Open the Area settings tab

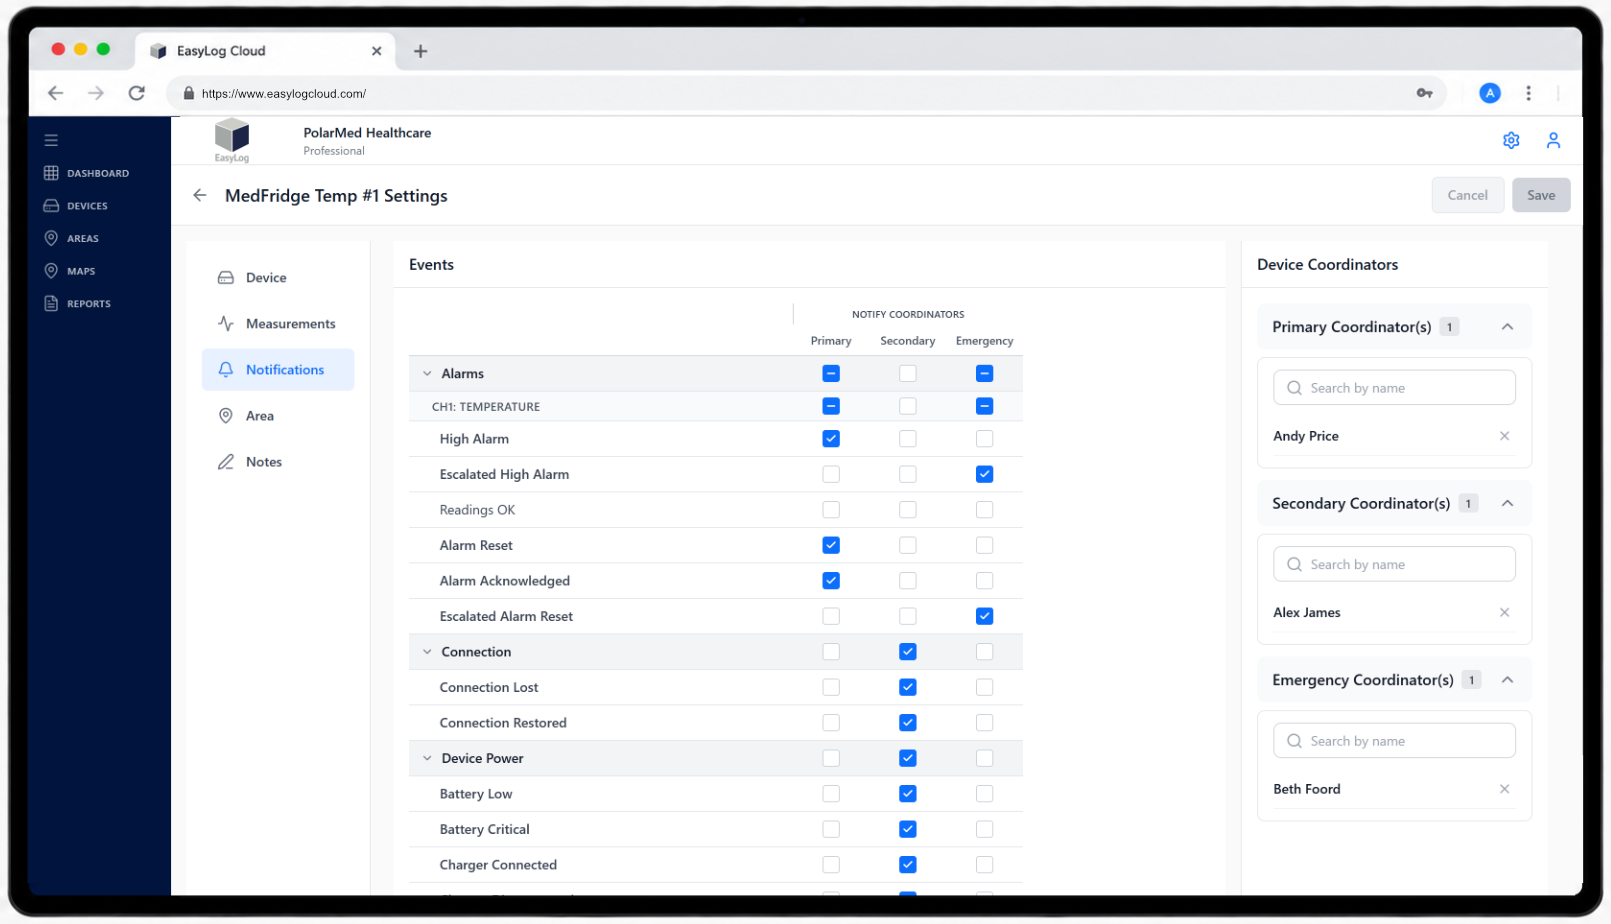coord(278,416)
